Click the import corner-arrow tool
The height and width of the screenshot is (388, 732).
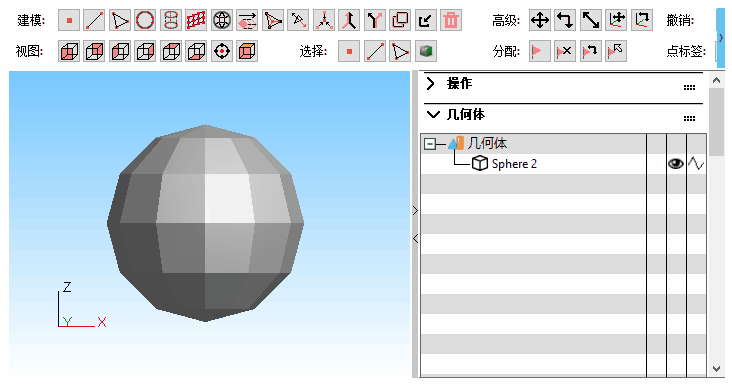[400, 21]
